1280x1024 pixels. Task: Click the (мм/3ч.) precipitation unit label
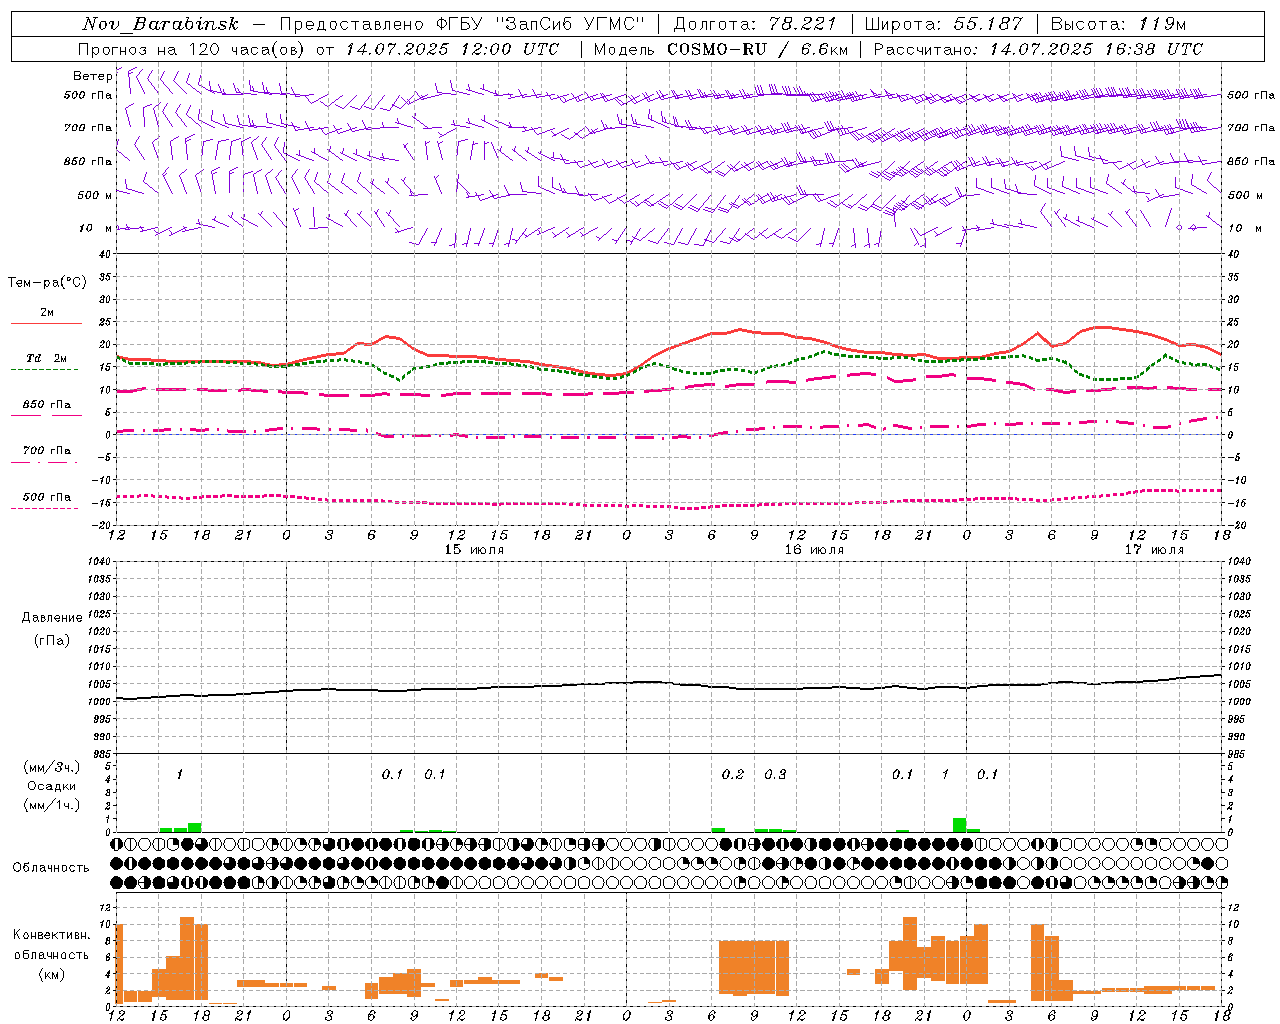(x=52, y=767)
